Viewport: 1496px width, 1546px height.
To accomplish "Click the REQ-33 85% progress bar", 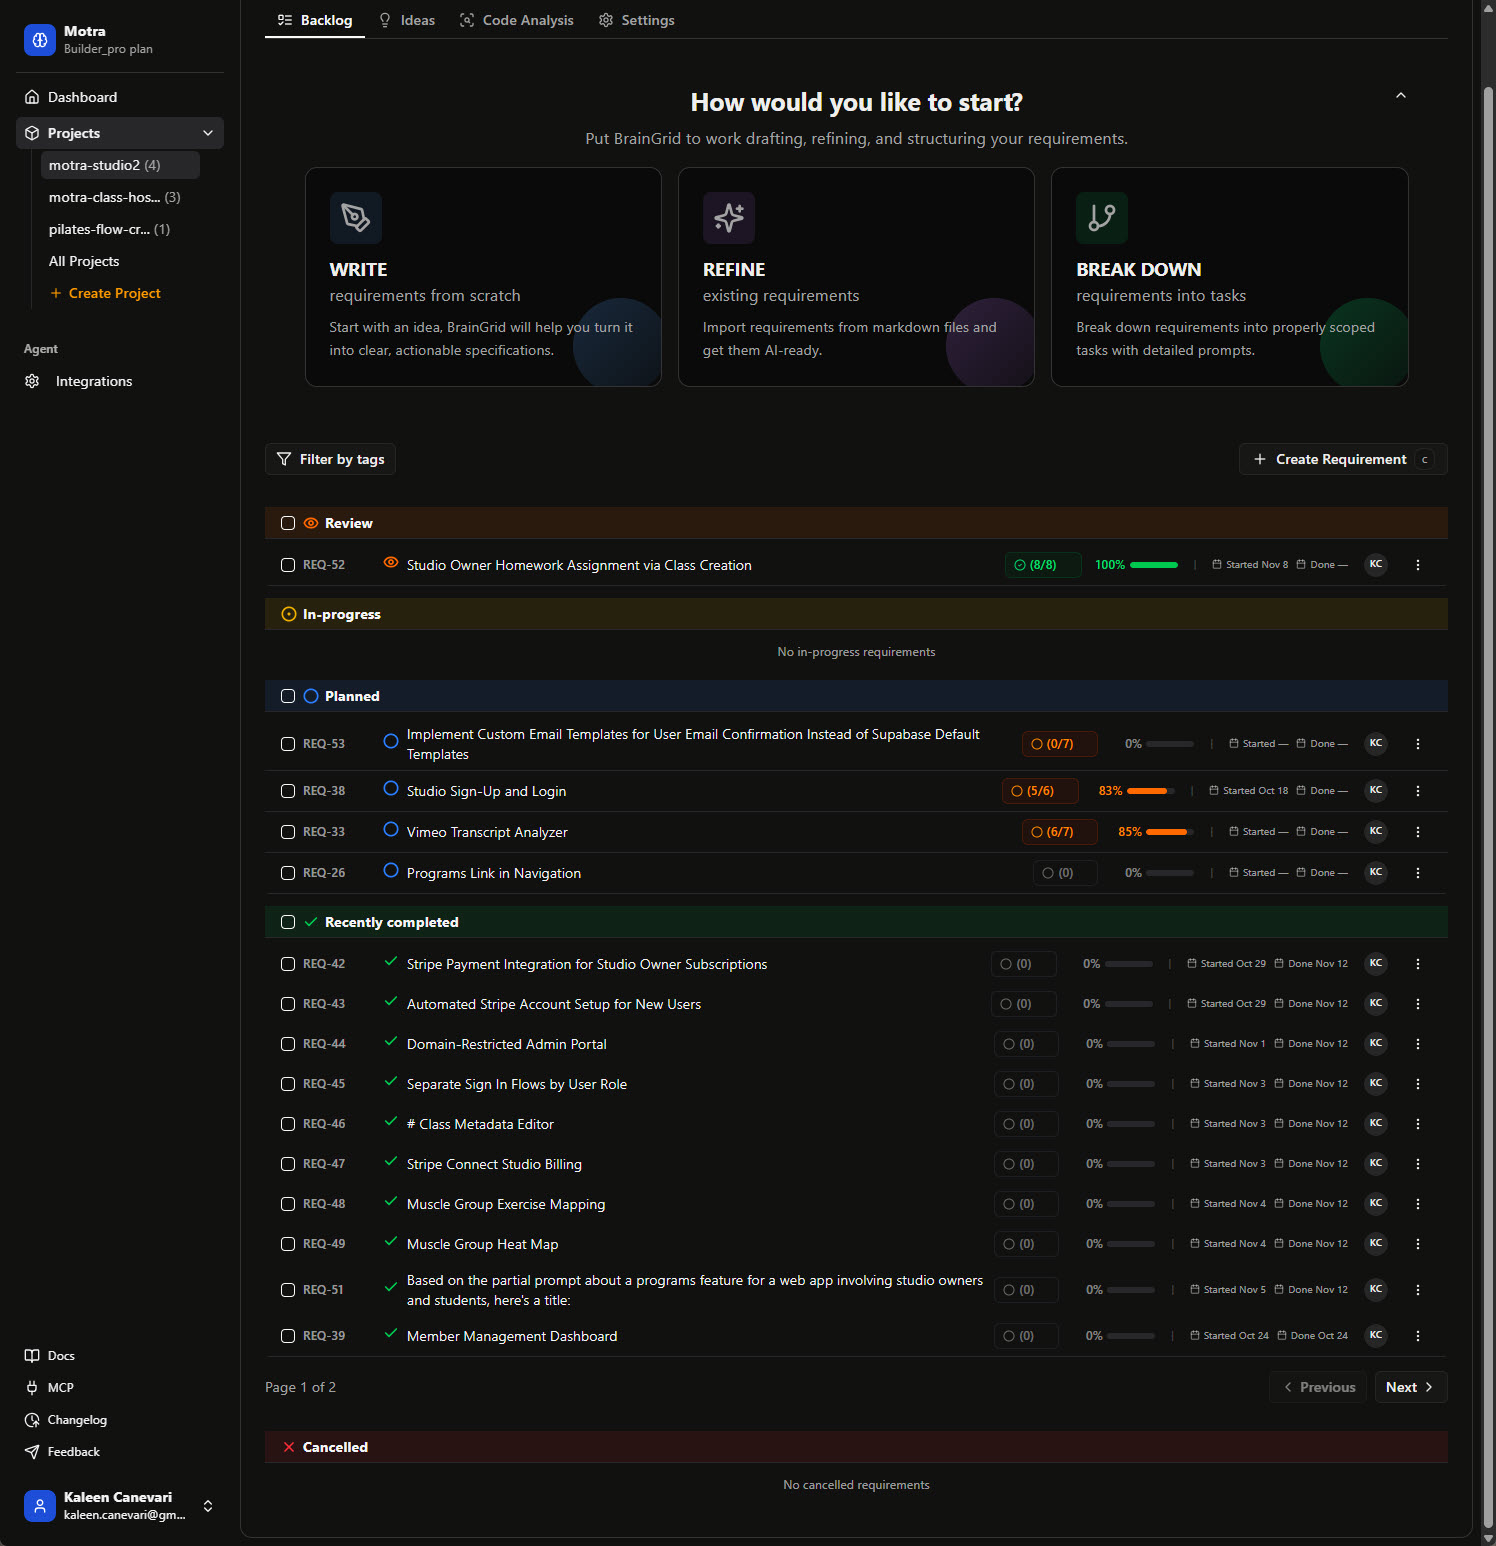I will (x=1169, y=832).
